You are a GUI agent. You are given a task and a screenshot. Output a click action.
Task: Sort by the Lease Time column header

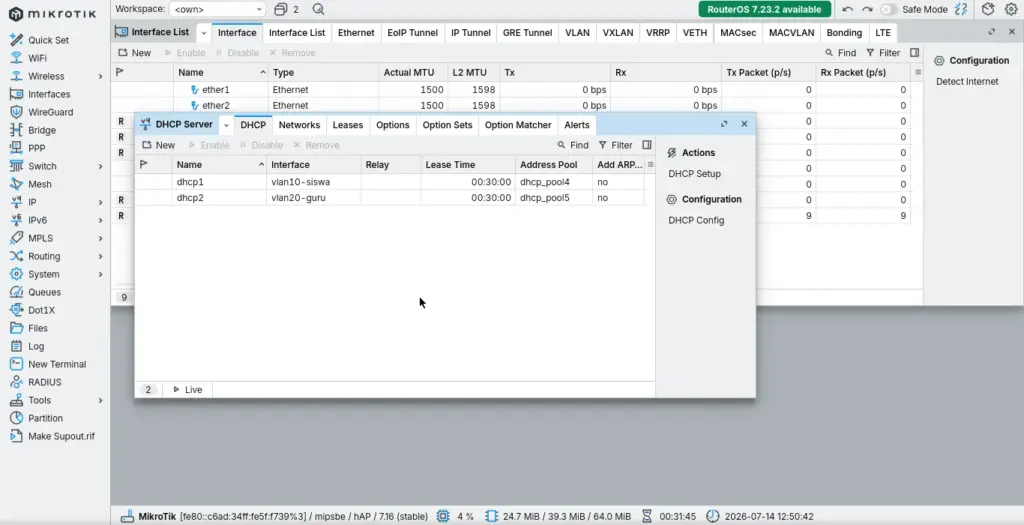468,165
